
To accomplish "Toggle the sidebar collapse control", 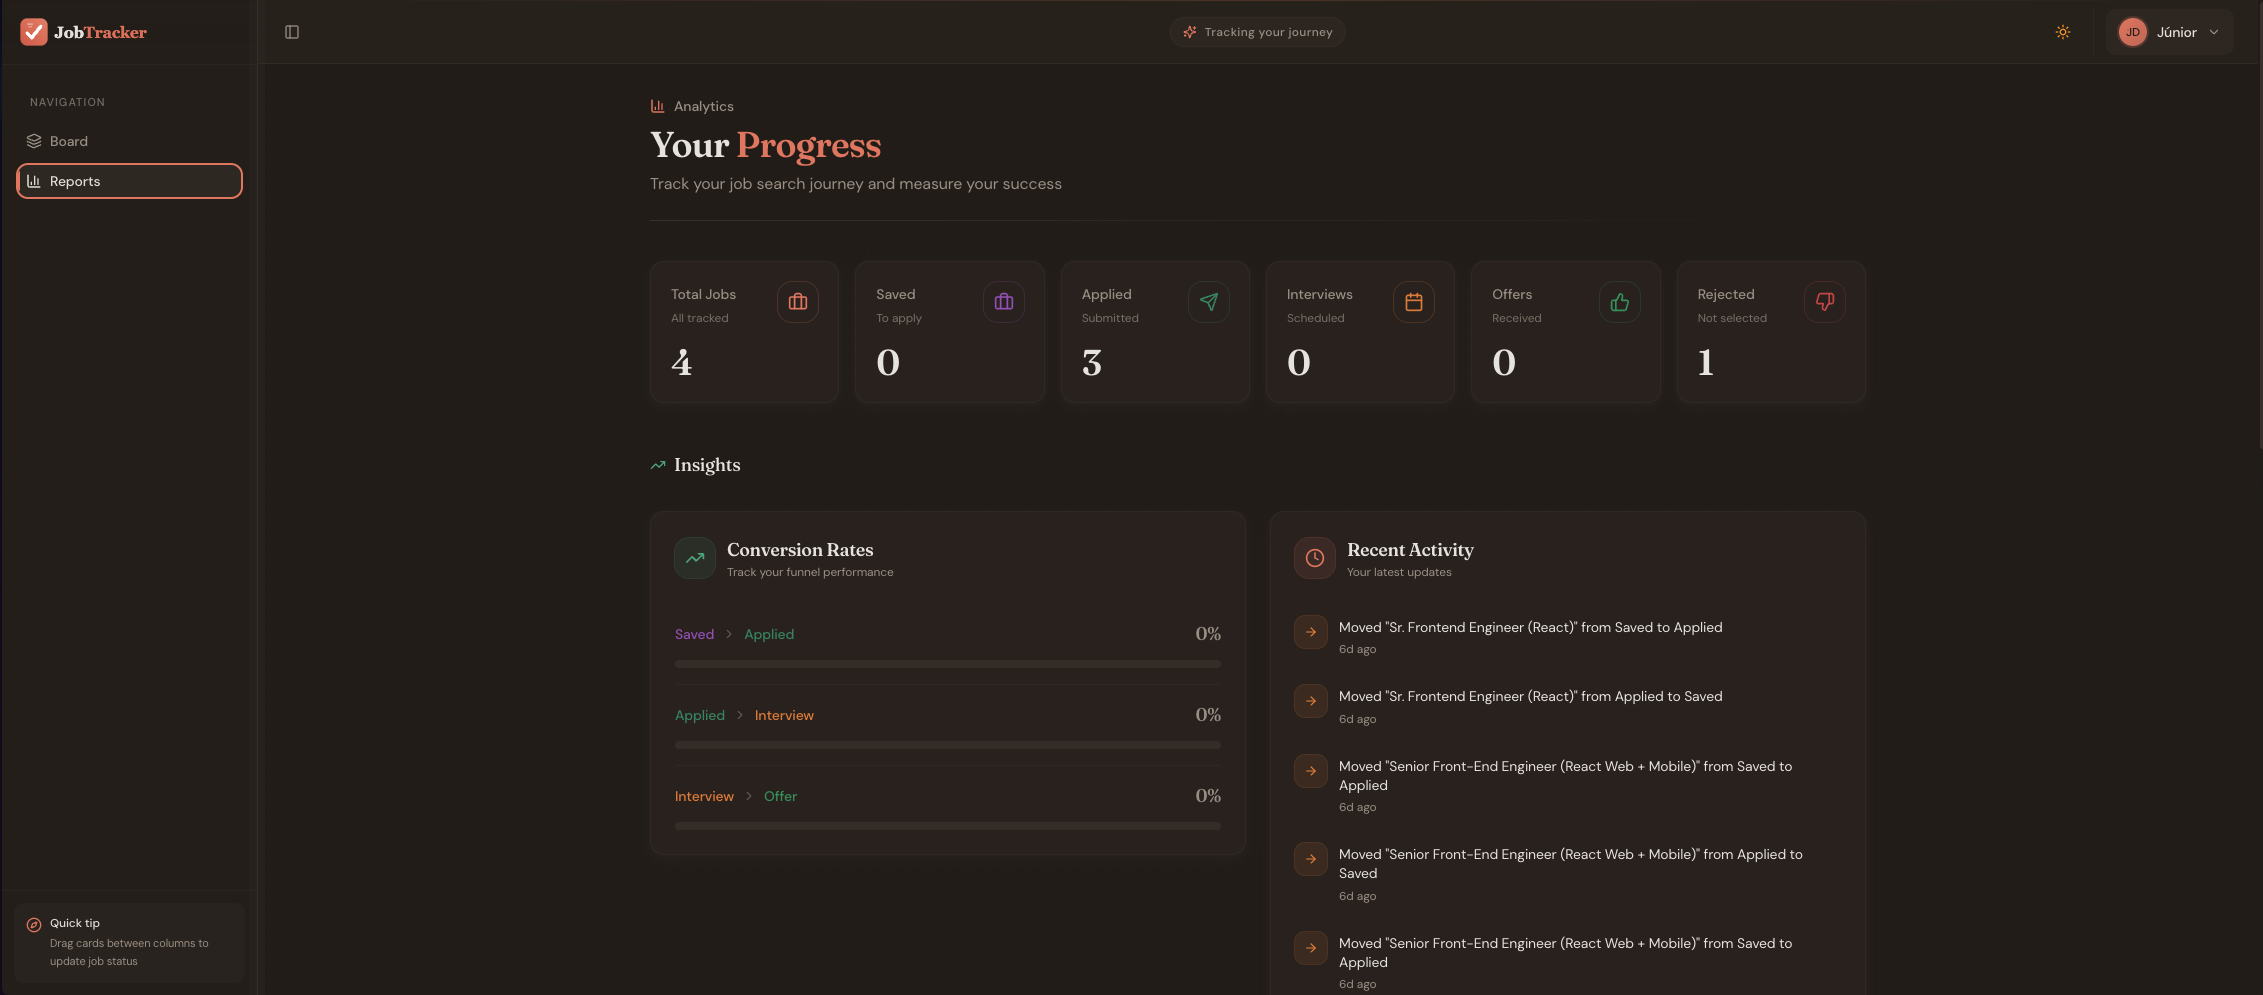I will coord(291,31).
